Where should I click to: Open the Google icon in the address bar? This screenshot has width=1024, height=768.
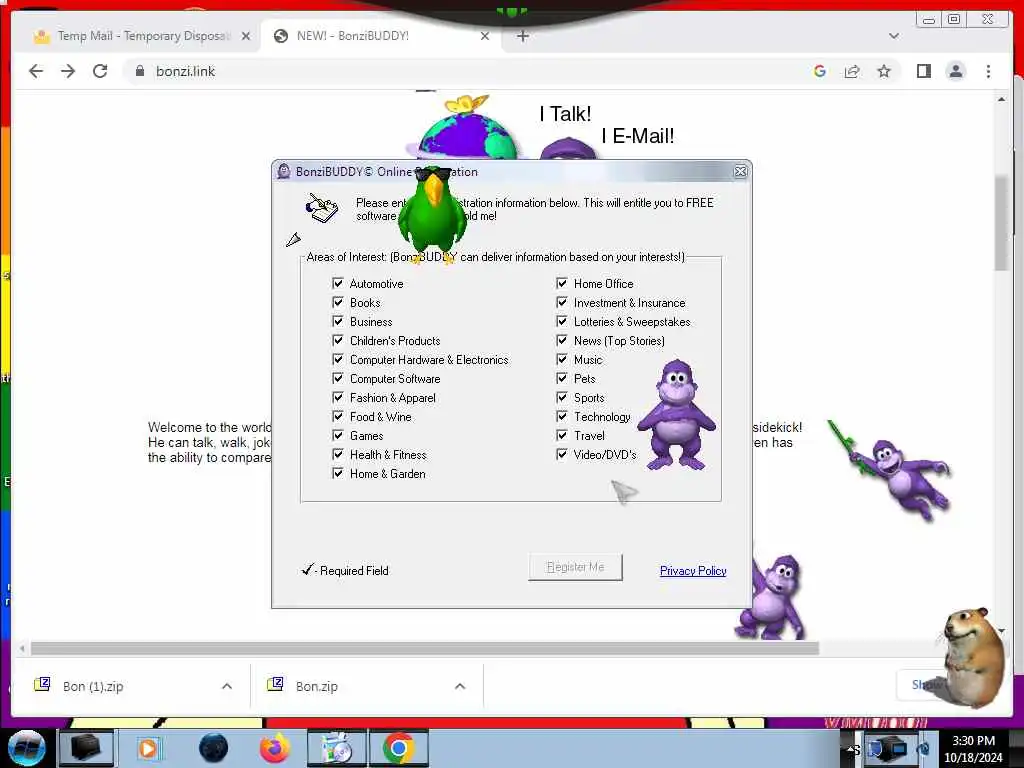[x=820, y=71]
